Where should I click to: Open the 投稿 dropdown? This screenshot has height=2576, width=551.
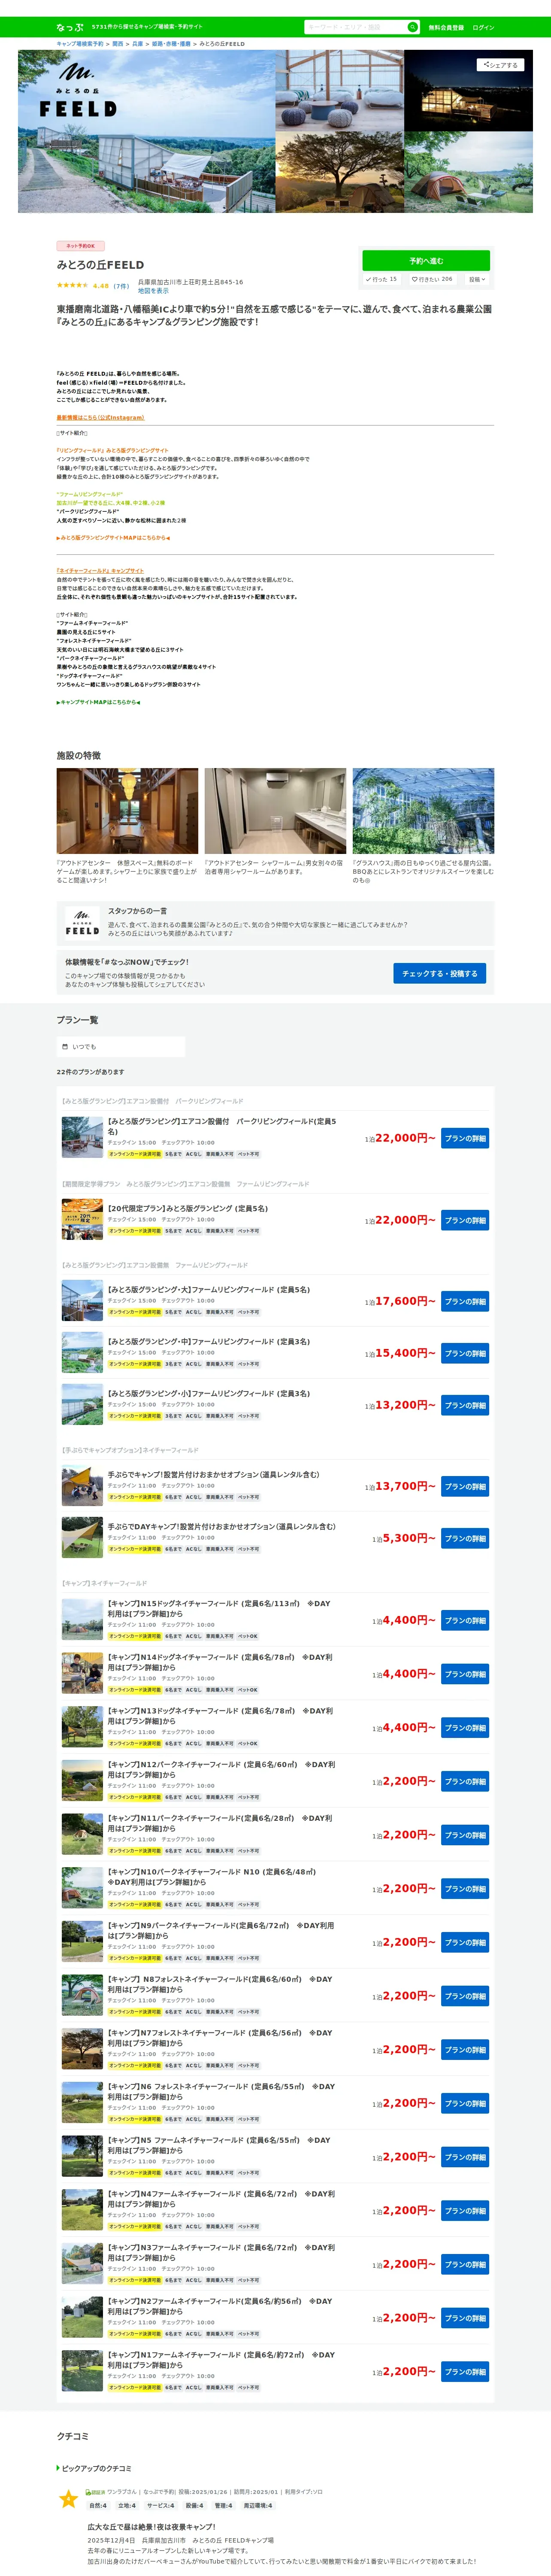click(x=477, y=279)
